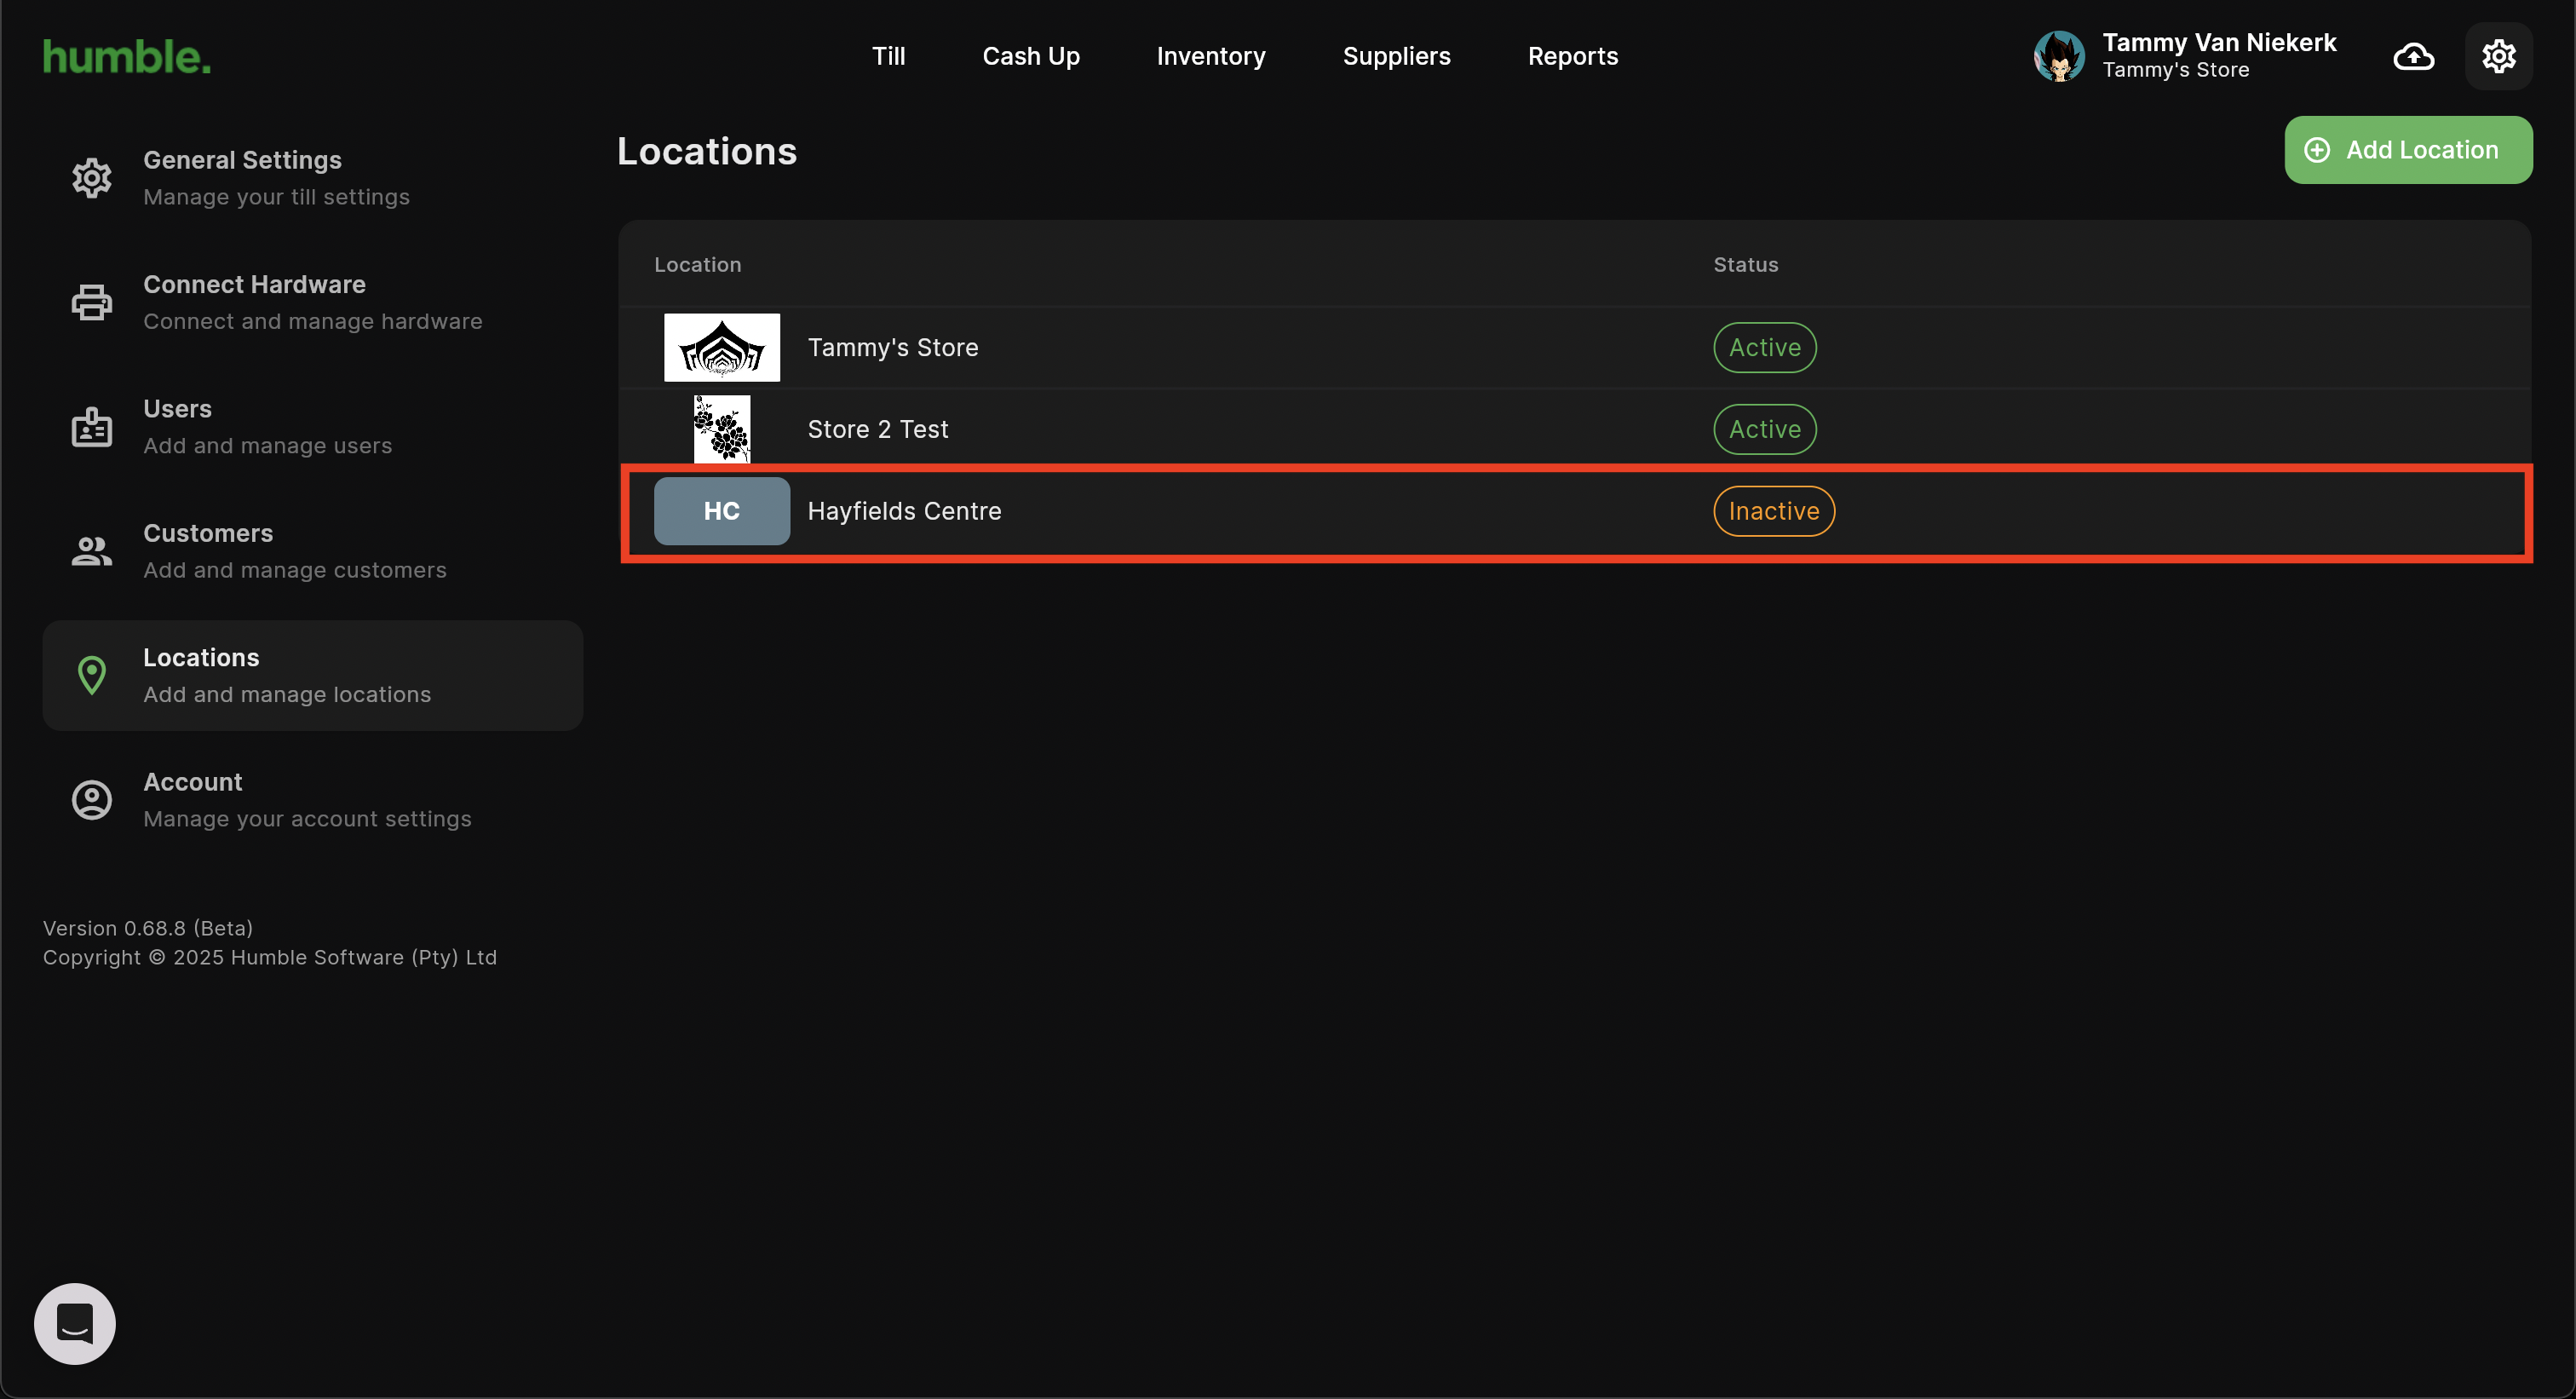Open the Store 2 Test location row
The width and height of the screenshot is (2576, 1399).
click(x=1574, y=429)
